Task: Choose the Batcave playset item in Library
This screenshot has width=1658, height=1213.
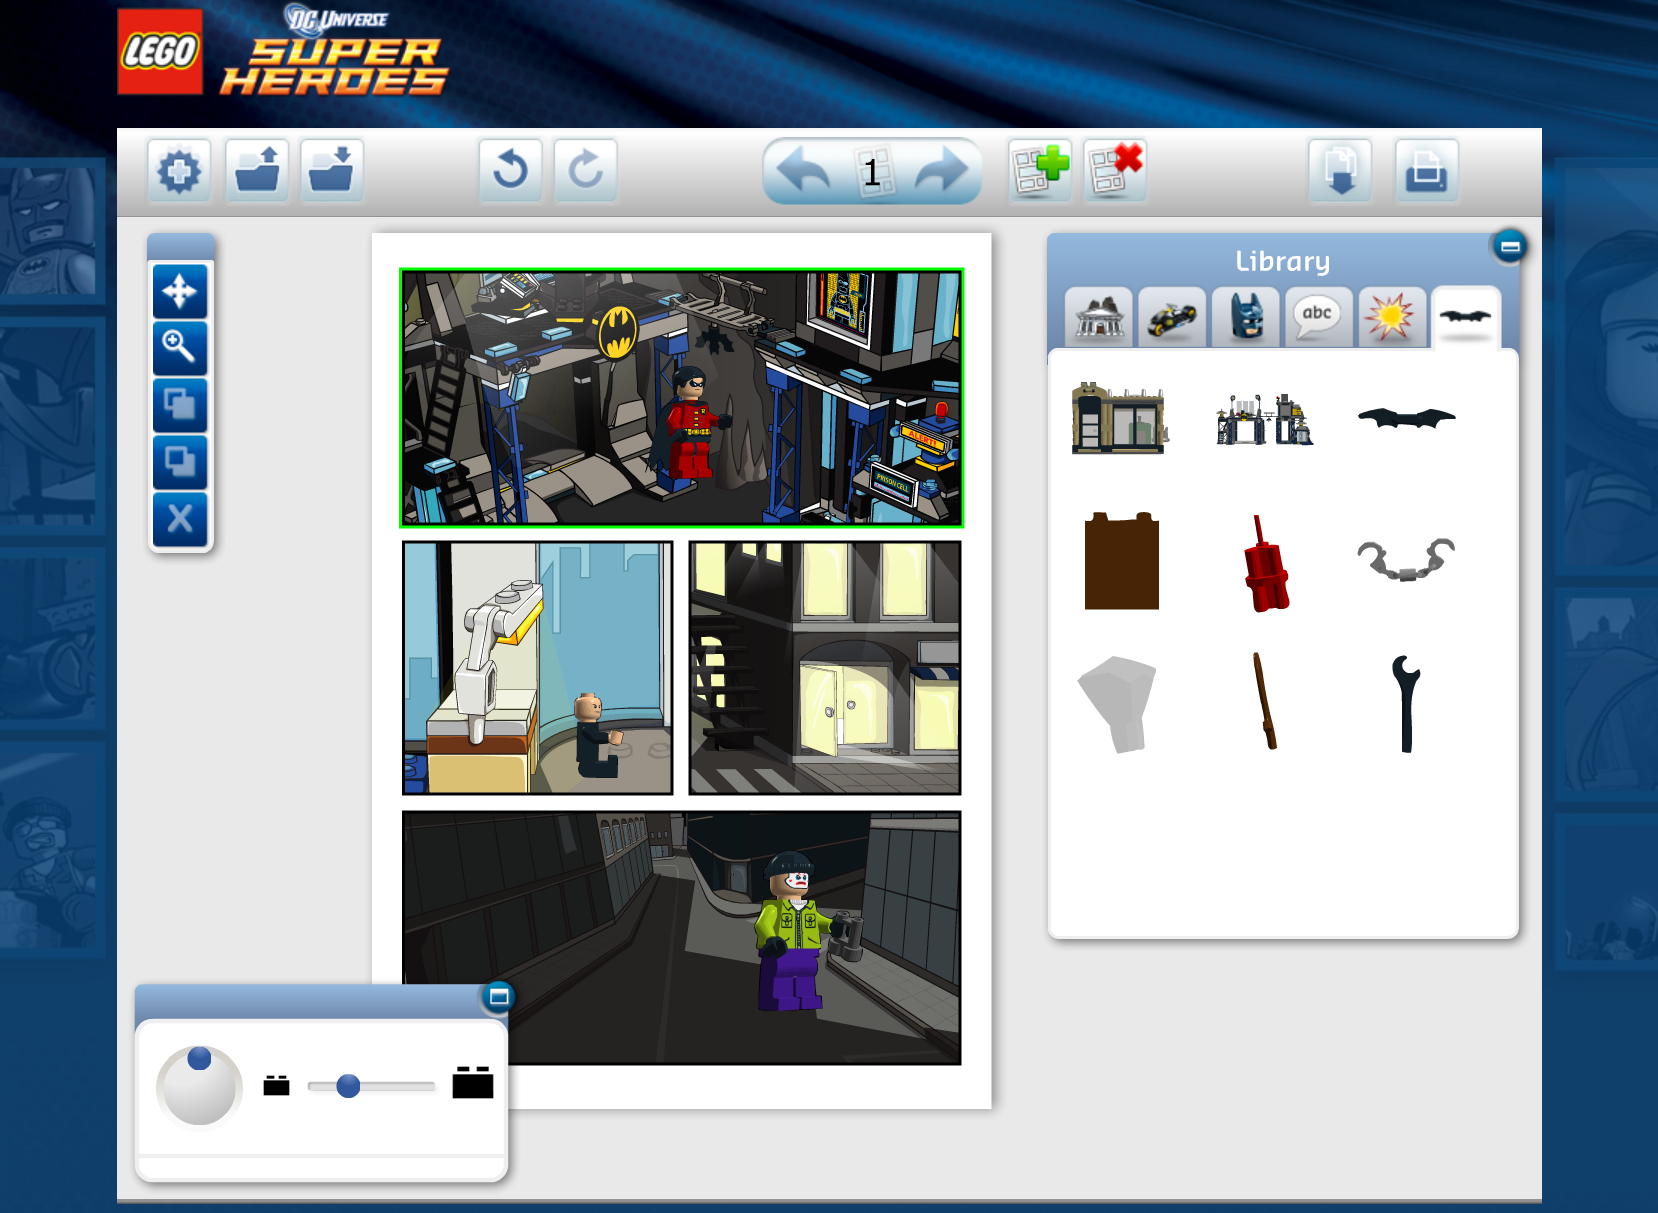Action: (1264, 419)
